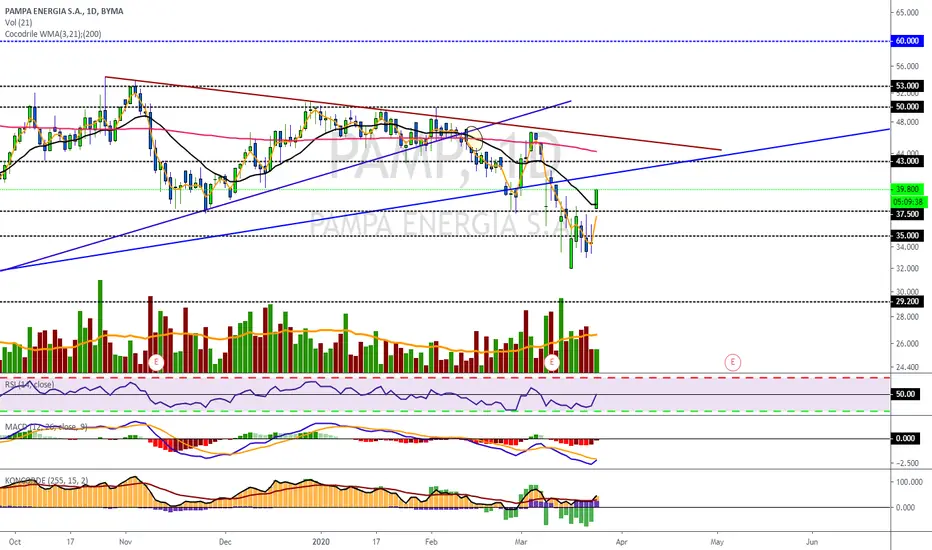This screenshot has height=550, width=932.
Task: Select the 37.500 support line label
Action: click(908, 214)
